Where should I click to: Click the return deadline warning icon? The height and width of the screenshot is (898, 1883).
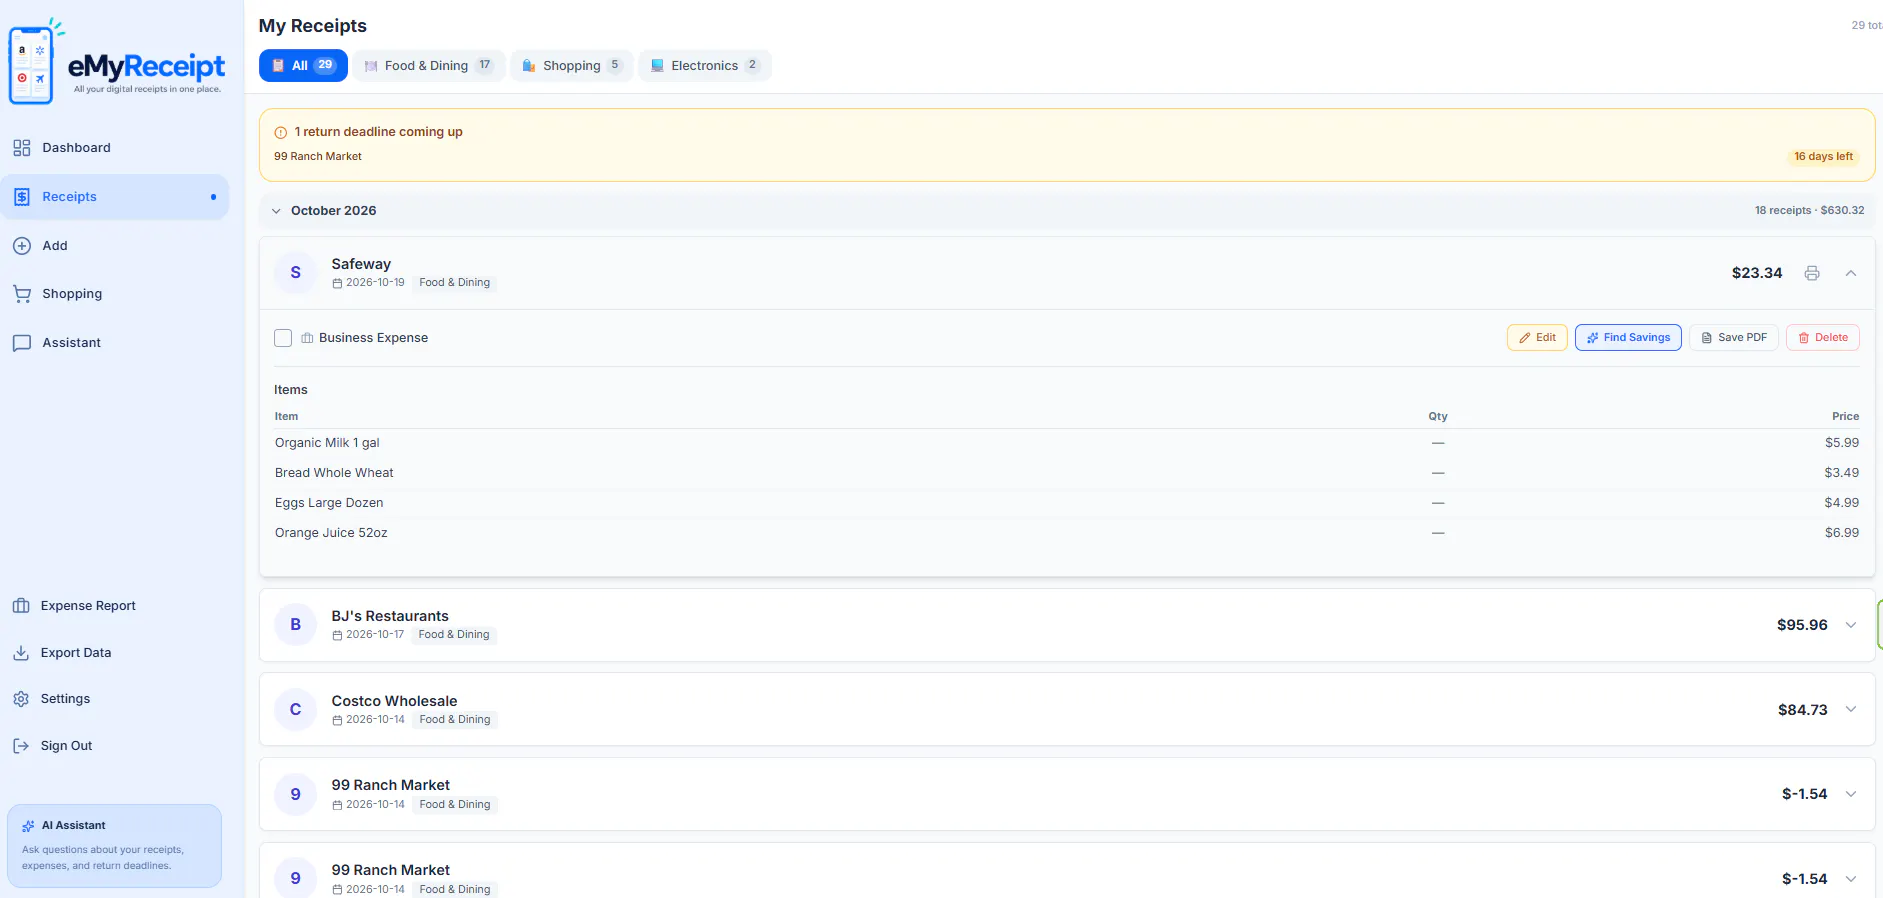(x=281, y=132)
